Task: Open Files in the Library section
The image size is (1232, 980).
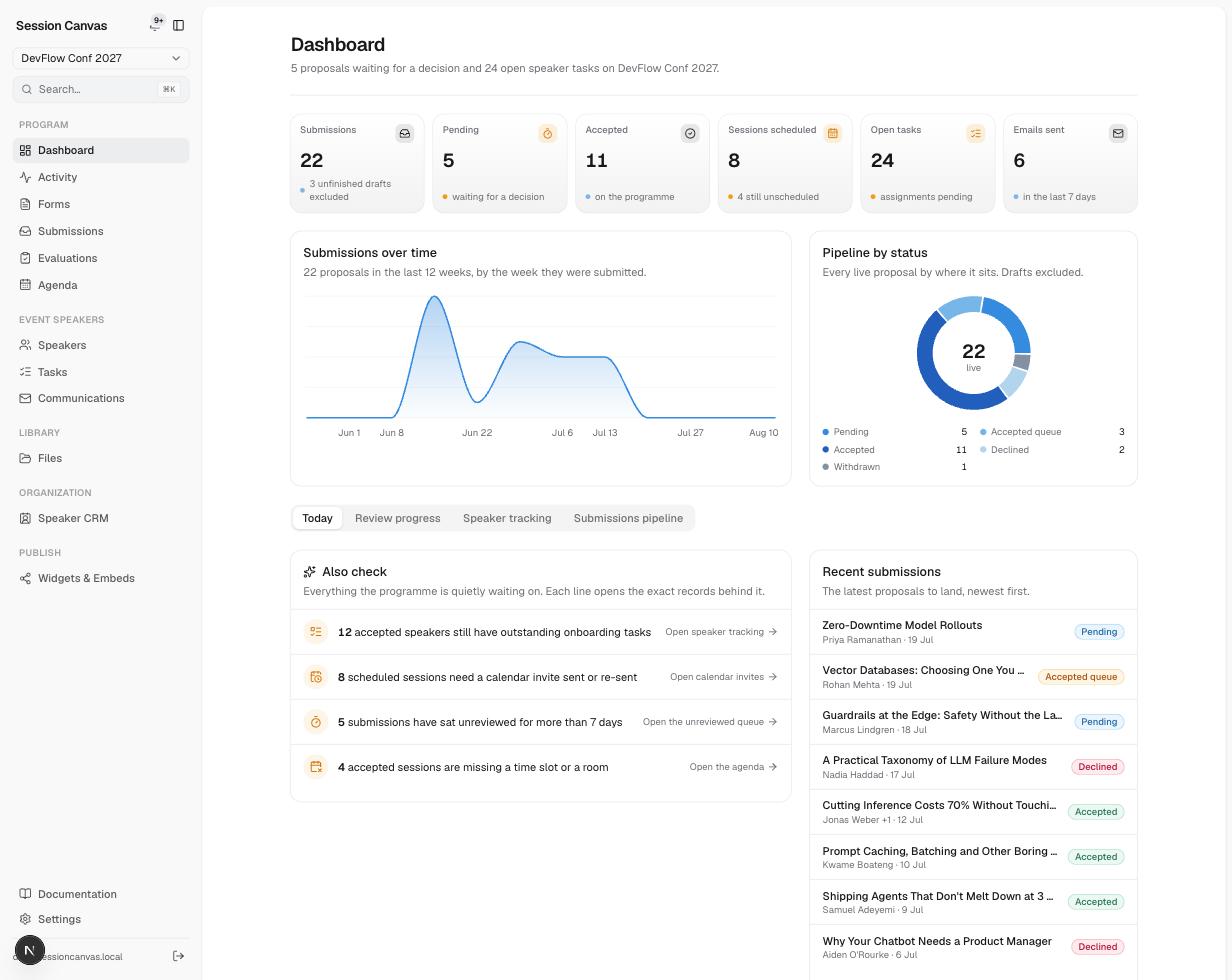Action: click(101, 458)
